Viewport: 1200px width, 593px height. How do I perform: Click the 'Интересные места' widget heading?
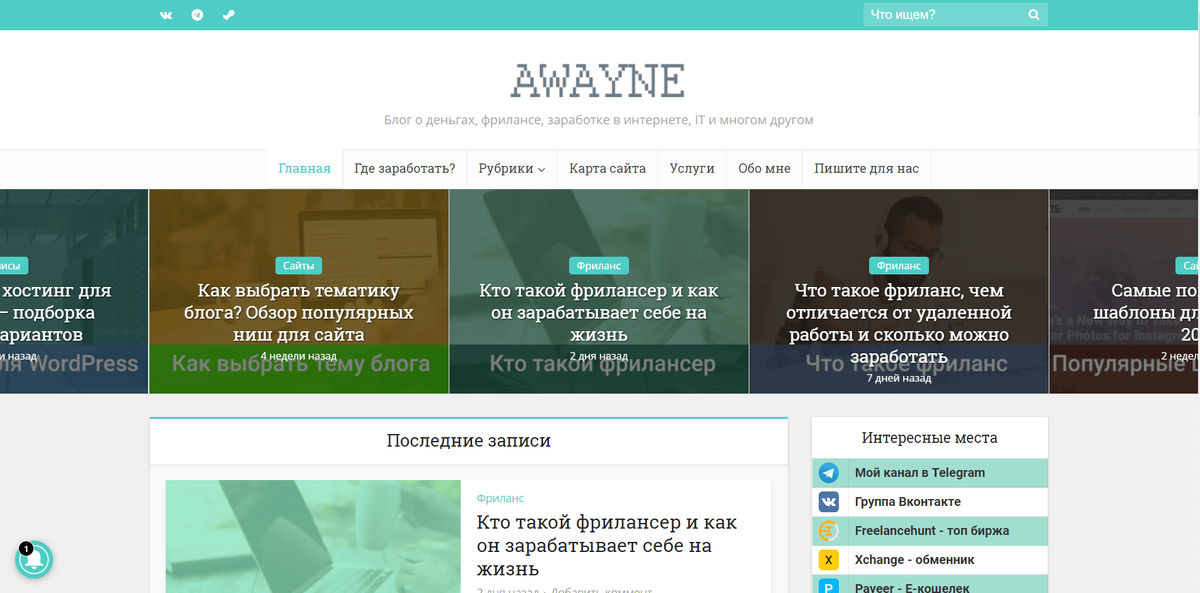coord(930,438)
